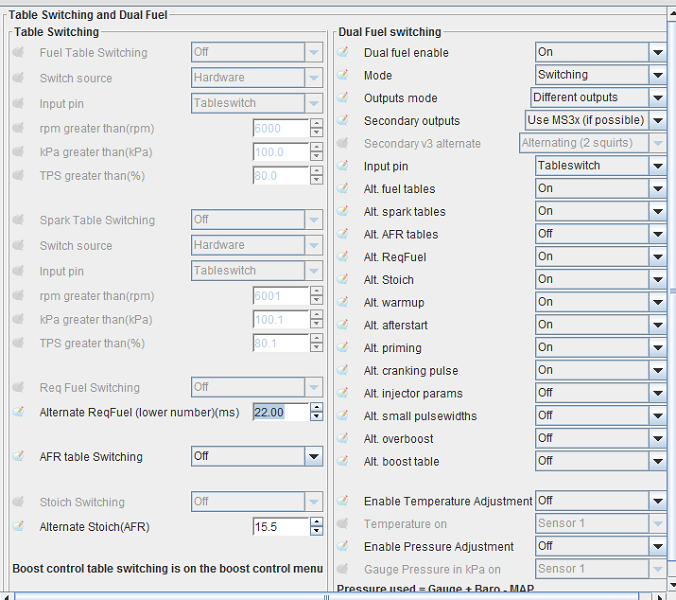Viewport: 676px width, 600px height.
Task: Click the icon beside Alt. cranking pulse
Action: [343, 371]
